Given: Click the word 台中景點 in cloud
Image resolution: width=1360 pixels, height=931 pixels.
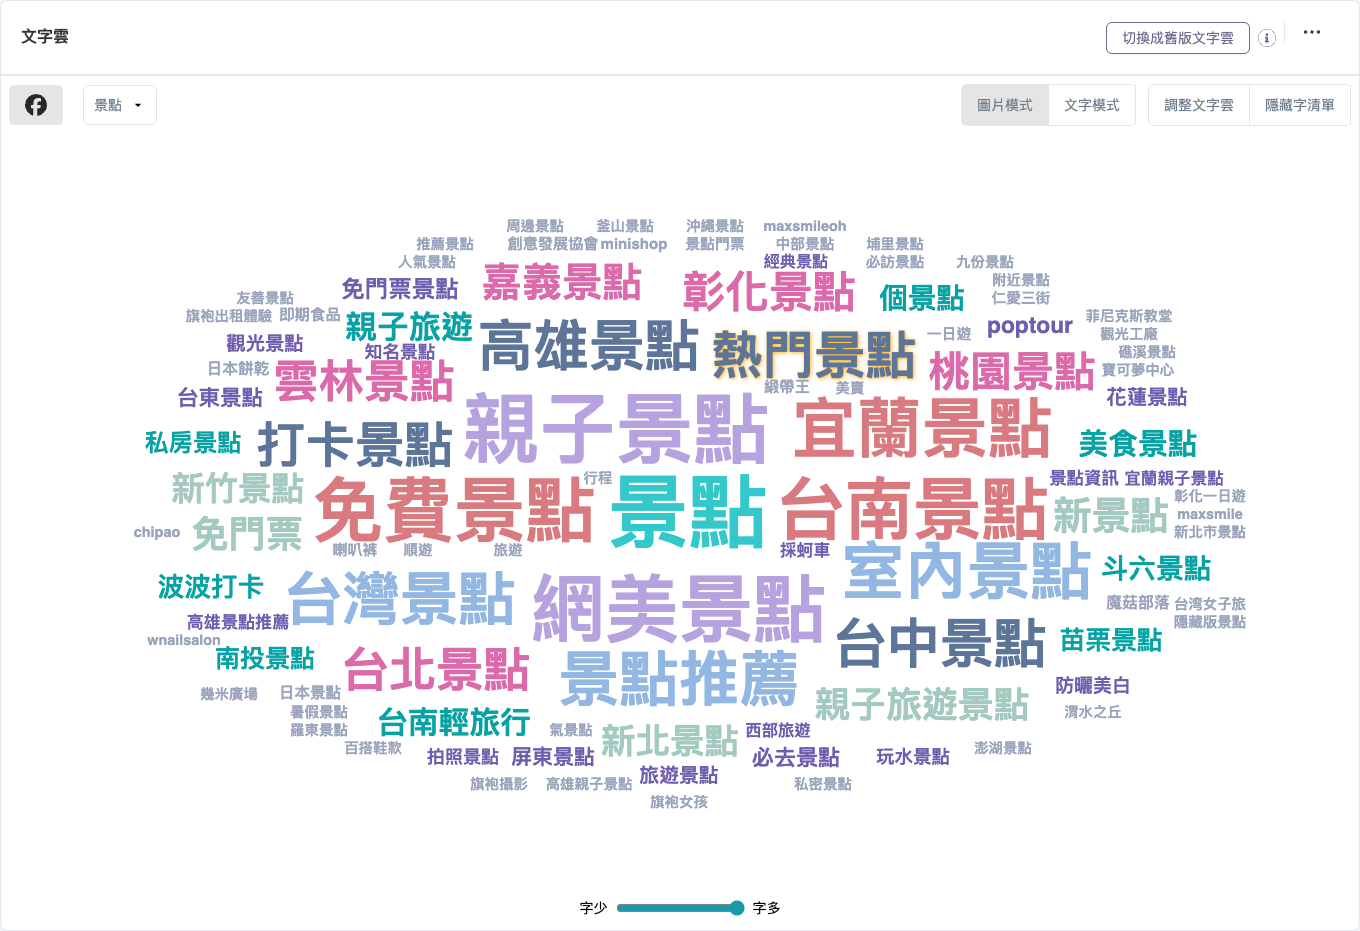Looking at the screenshot, I should tap(941, 643).
